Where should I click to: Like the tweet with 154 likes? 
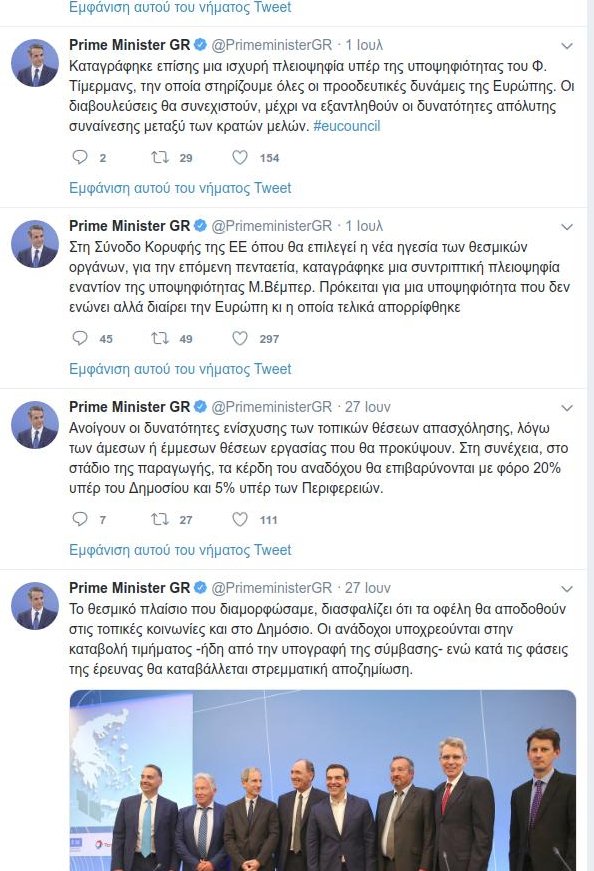240,158
